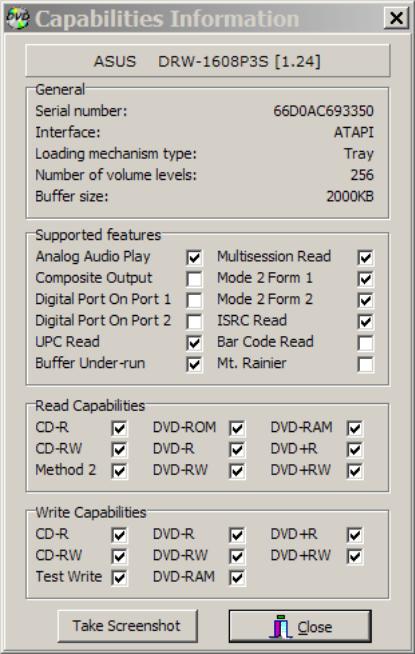Toggle the Mode 2 Form 1 checkbox
This screenshot has height=654, width=415.
click(365, 279)
